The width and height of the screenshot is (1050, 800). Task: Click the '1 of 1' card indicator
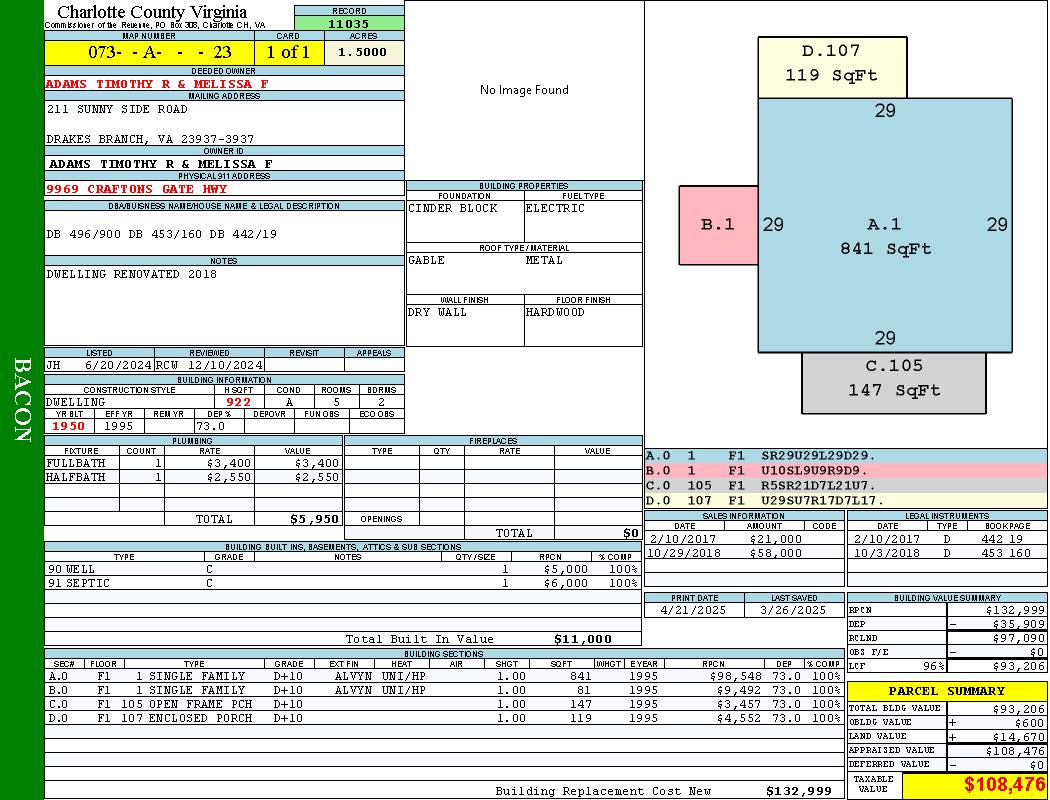coord(288,52)
